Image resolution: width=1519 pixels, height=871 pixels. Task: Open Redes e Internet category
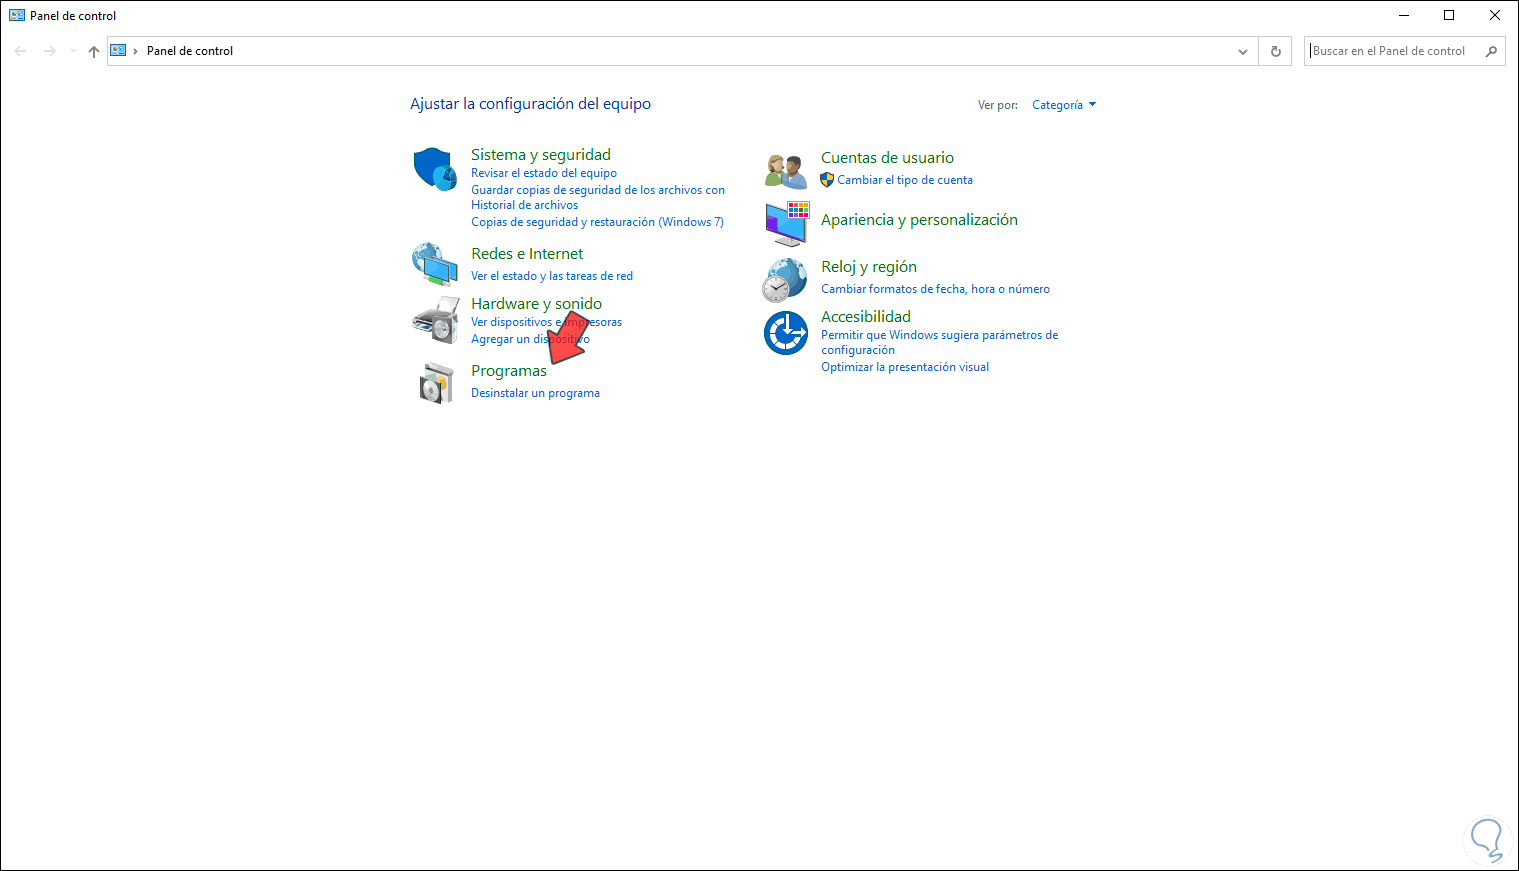click(x=527, y=254)
